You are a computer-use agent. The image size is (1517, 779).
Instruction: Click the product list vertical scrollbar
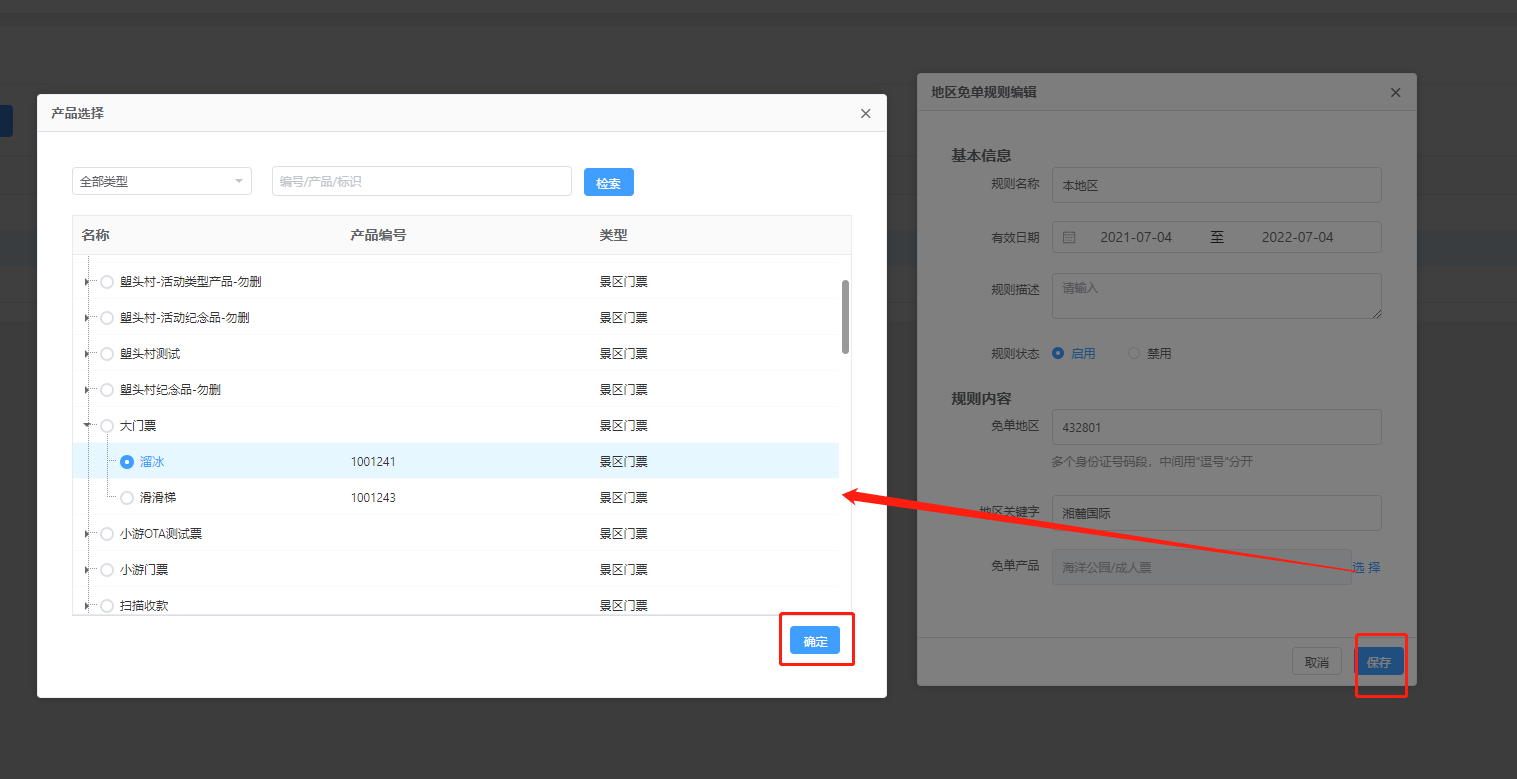(x=845, y=317)
